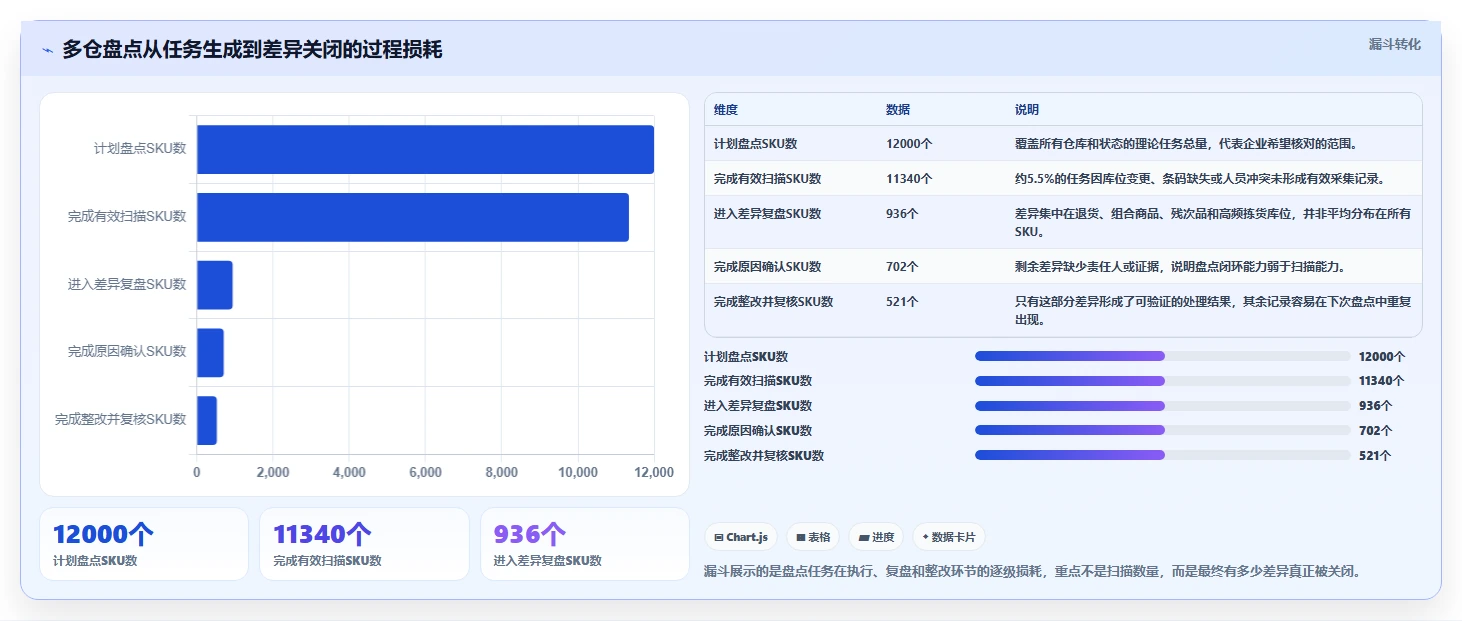Select the 表格 tag chip
The width and height of the screenshot is (1462, 621).
tap(813, 537)
